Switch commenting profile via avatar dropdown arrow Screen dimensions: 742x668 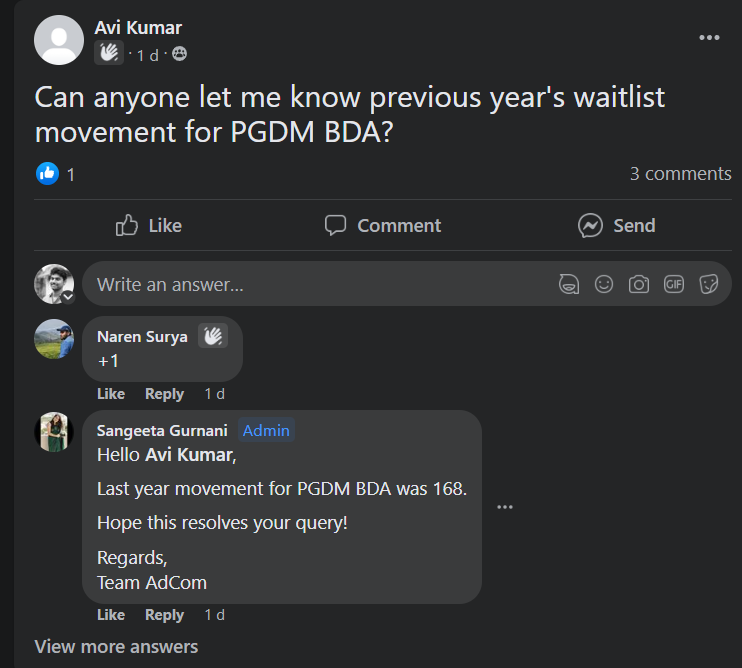pyautogui.click(x=68, y=297)
